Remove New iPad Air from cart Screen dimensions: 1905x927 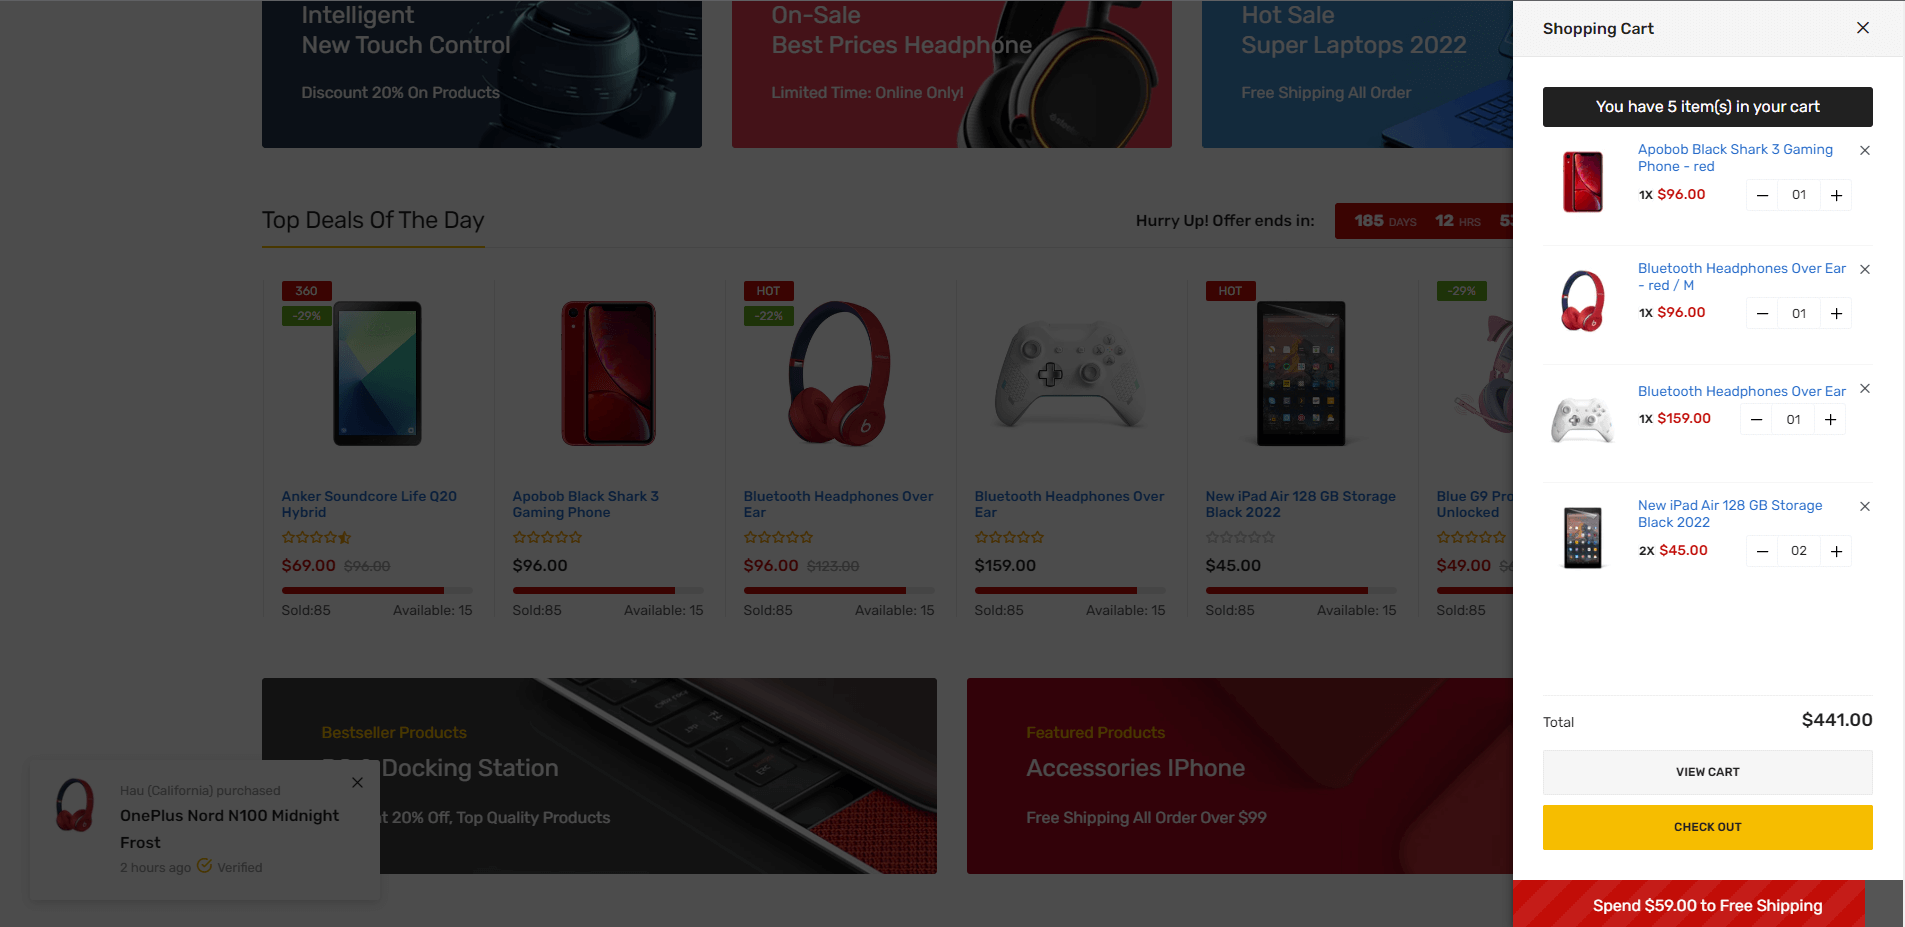pyautogui.click(x=1864, y=507)
